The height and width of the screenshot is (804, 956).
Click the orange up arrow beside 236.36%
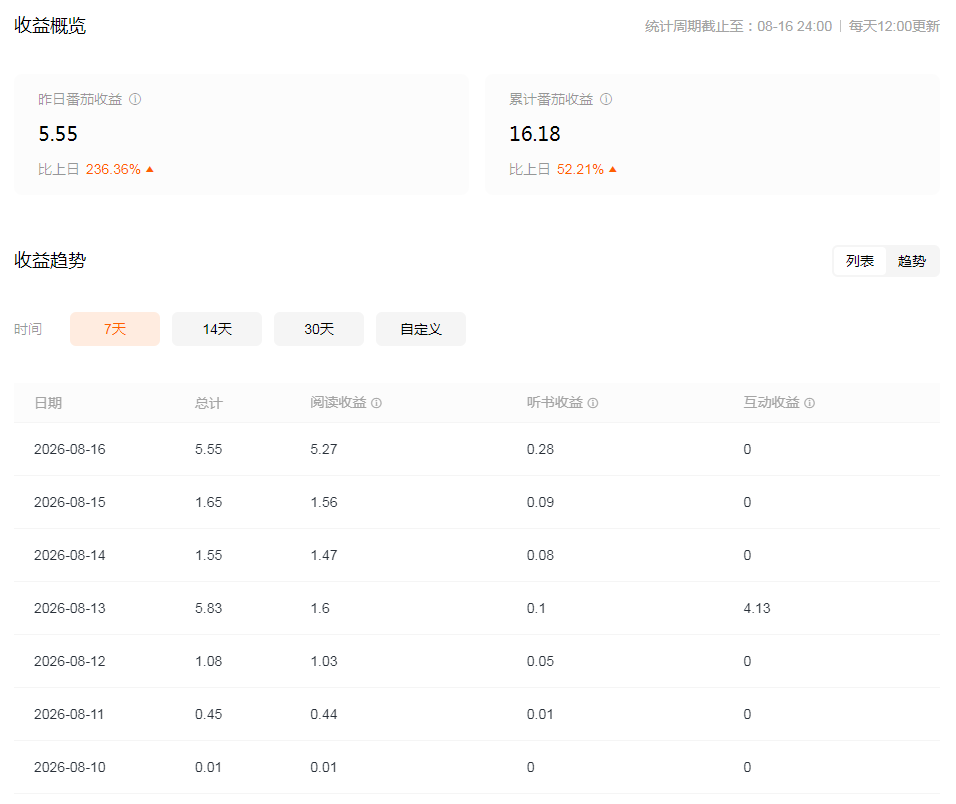click(150, 169)
